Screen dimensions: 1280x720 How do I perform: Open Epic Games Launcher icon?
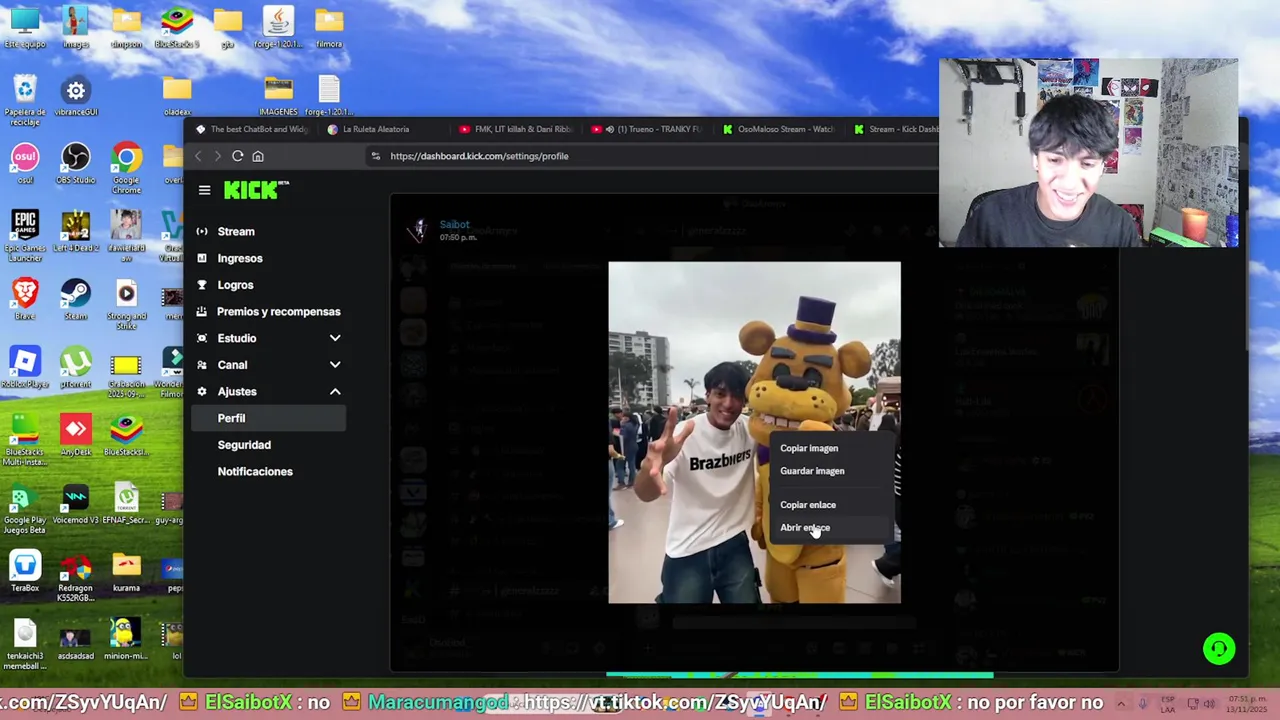(x=25, y=236)
